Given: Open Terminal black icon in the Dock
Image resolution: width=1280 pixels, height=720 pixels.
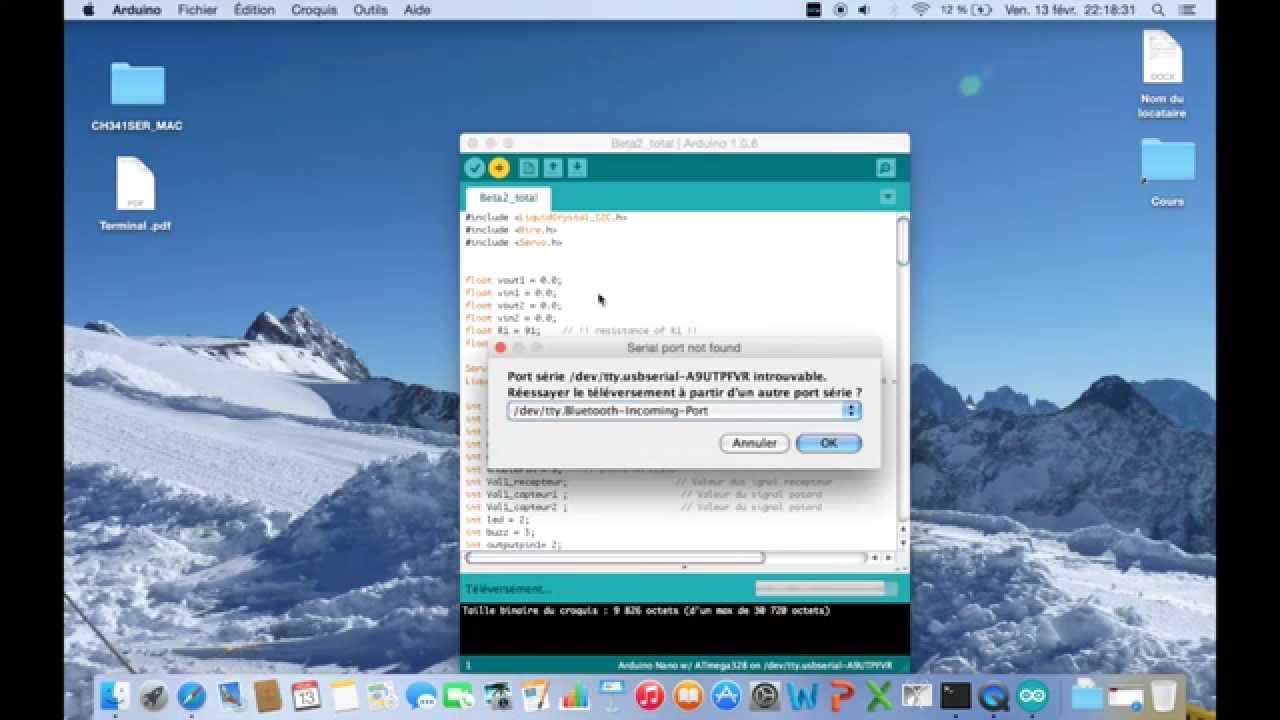Looking at the screenshot, I should (x=955, y=695).
